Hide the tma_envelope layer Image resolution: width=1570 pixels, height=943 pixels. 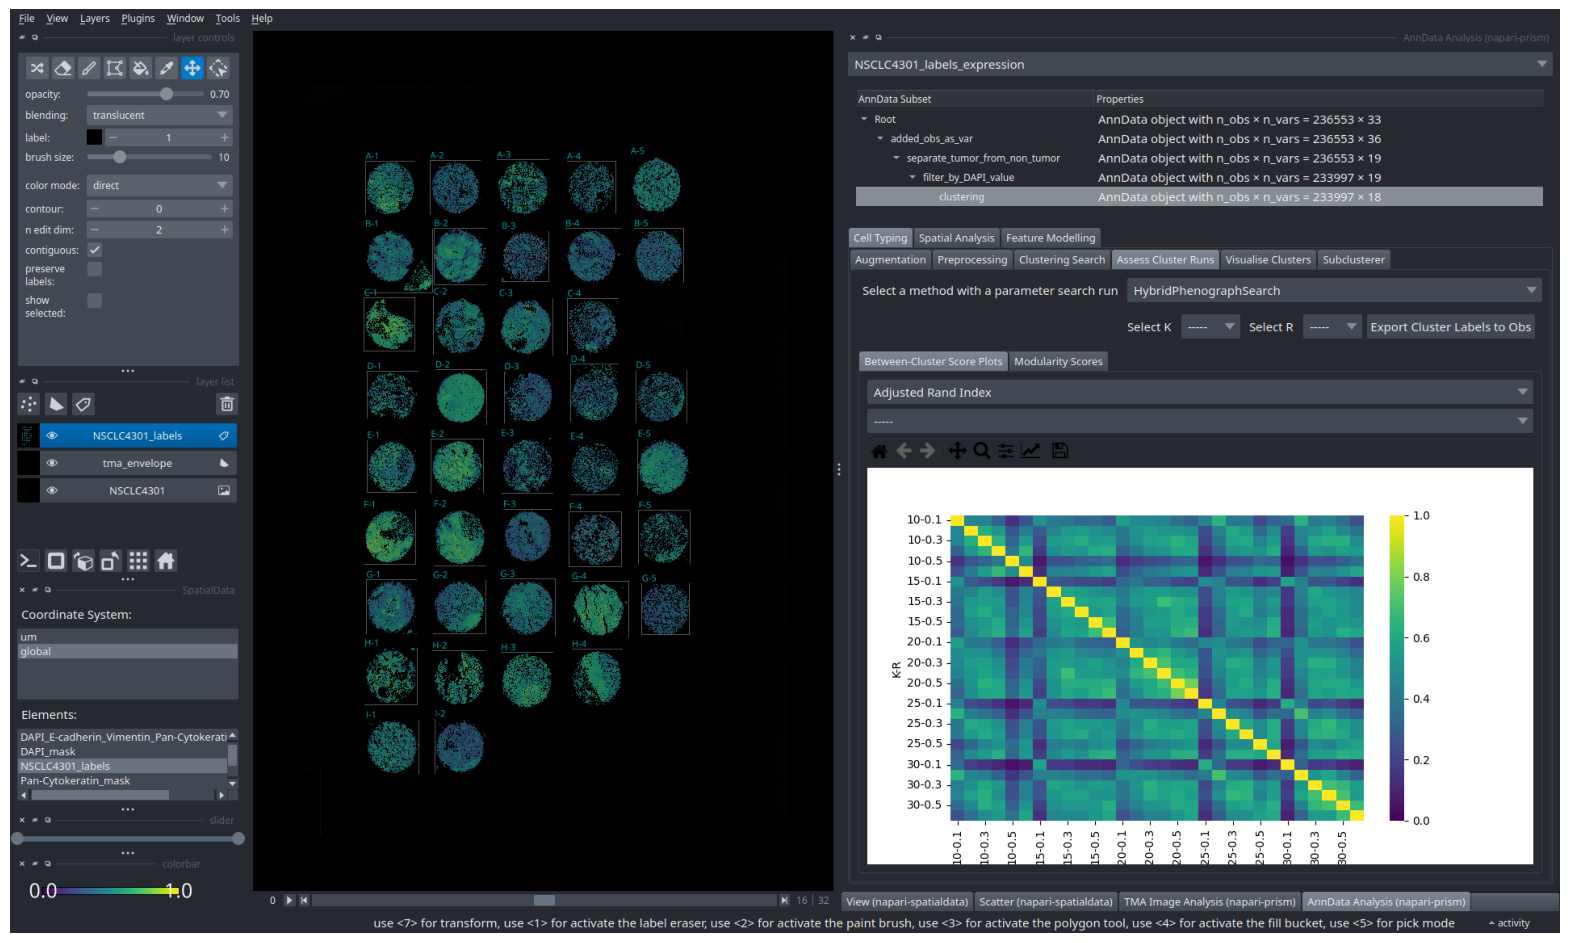tap(52, 463)
